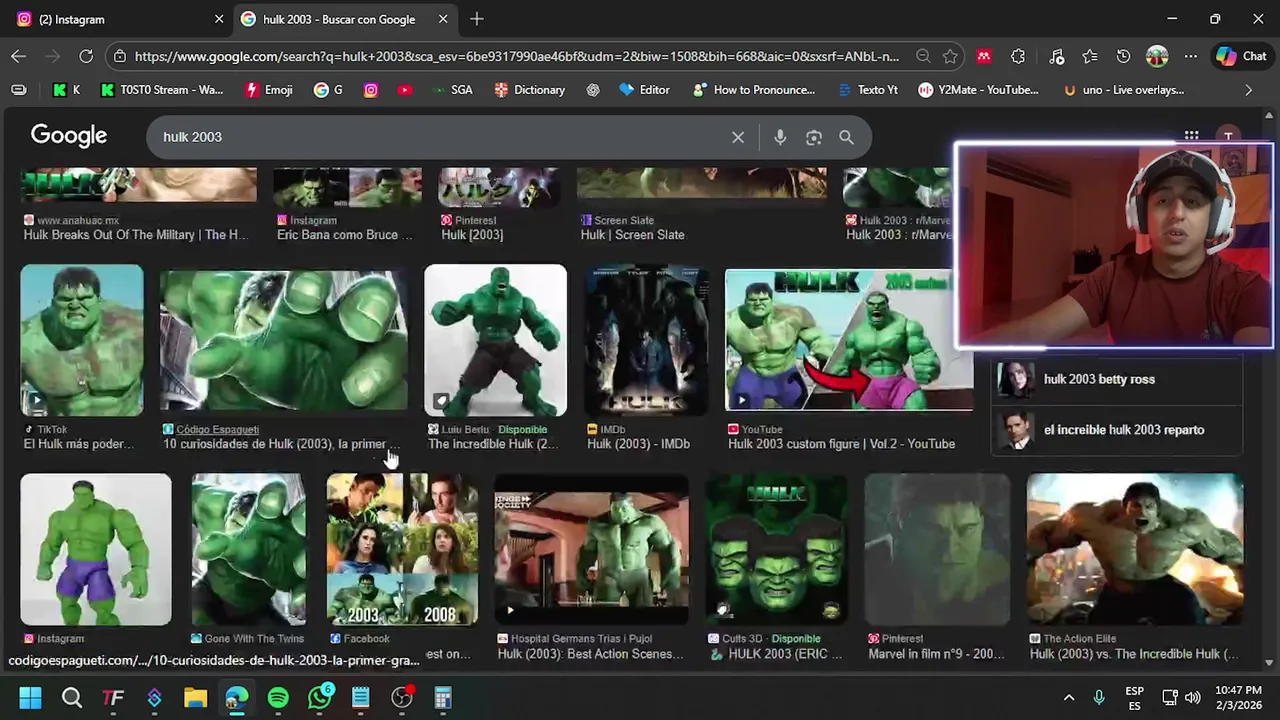Close the hulk 2003 Google tab
The height and width of the screenshot is (720, 1280).
443,19
